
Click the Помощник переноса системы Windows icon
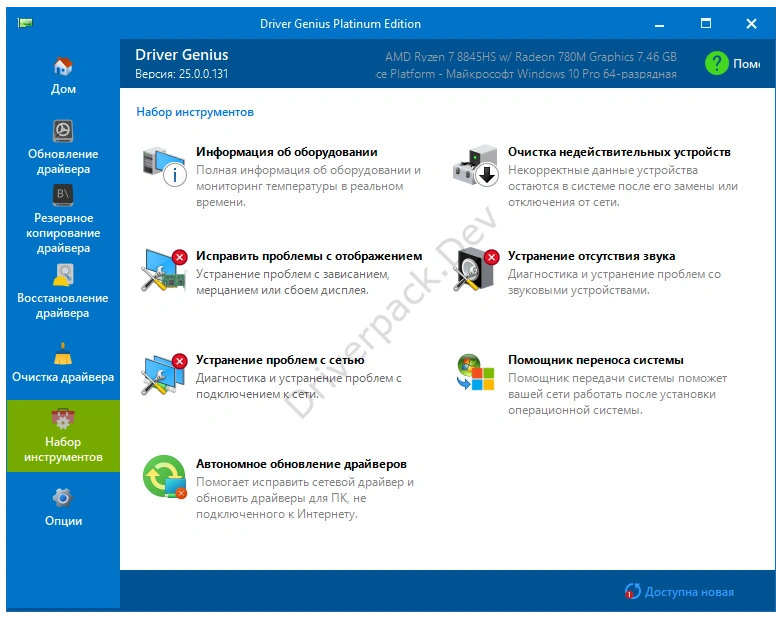pyautogui.click(x=475, y=372)
